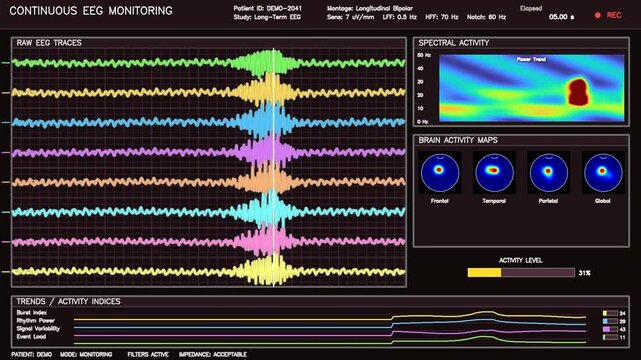Viewport: 641px width, 360px height.
Task: Select the orange EEG trace channel marker
Action: point(5,182)
